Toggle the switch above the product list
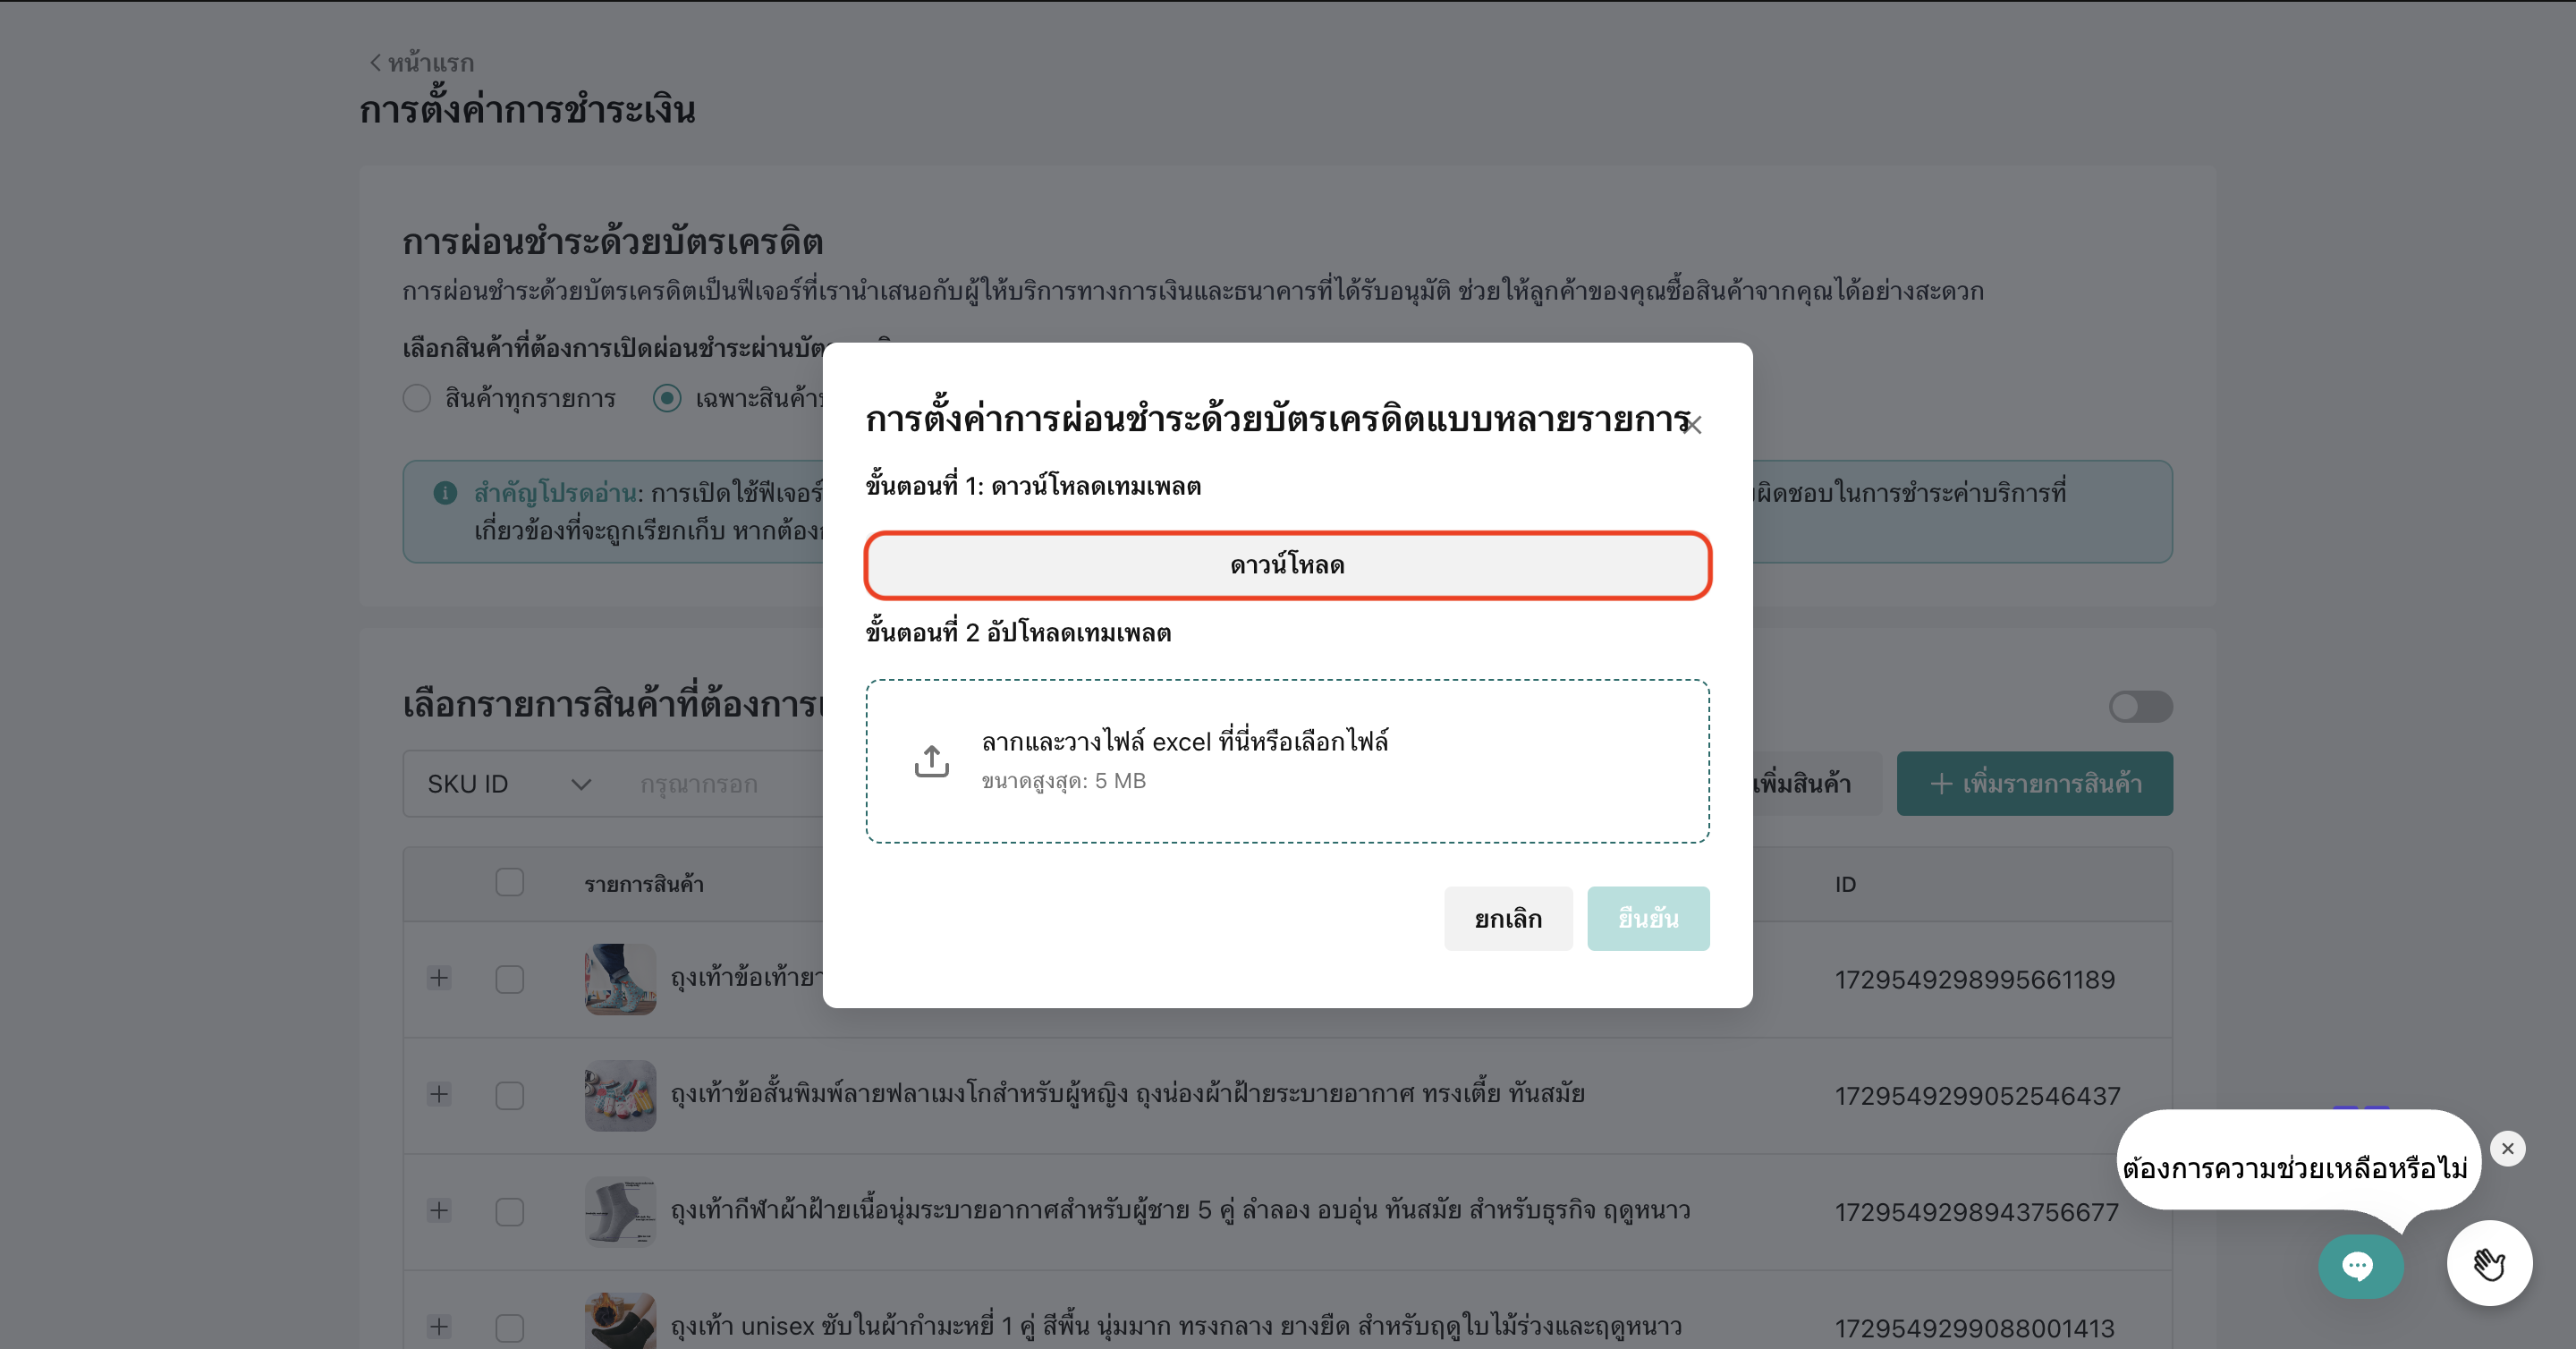Viewport: 2576px width, 1349px height. point(2140,707)
